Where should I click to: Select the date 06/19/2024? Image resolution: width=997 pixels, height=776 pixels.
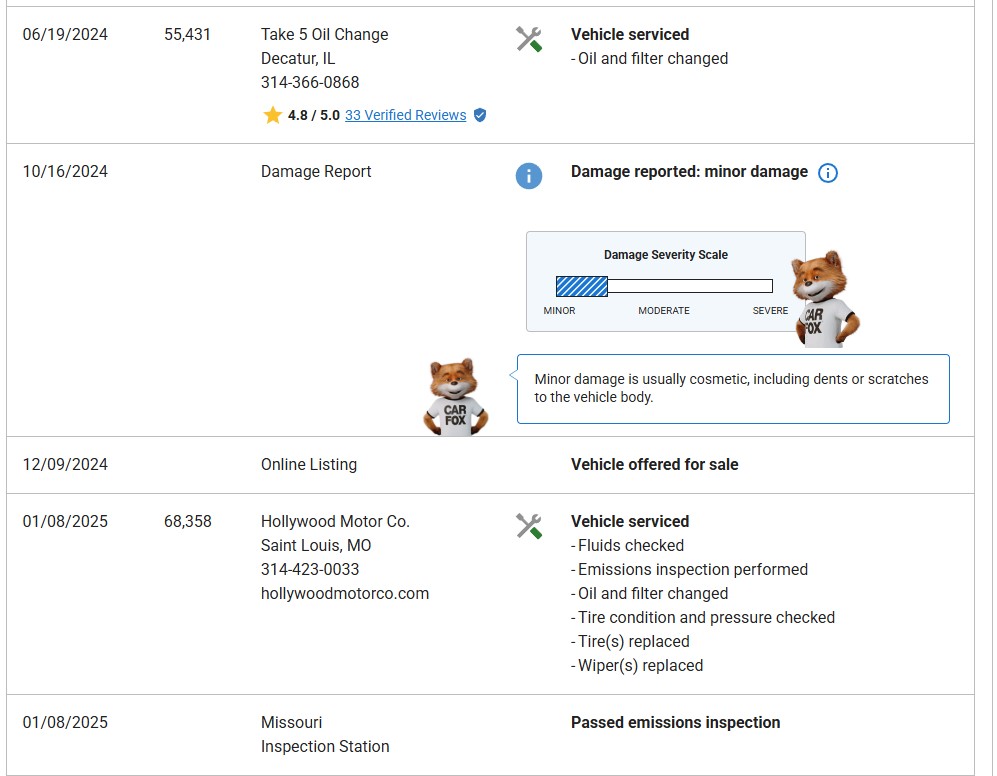[65, 34]
